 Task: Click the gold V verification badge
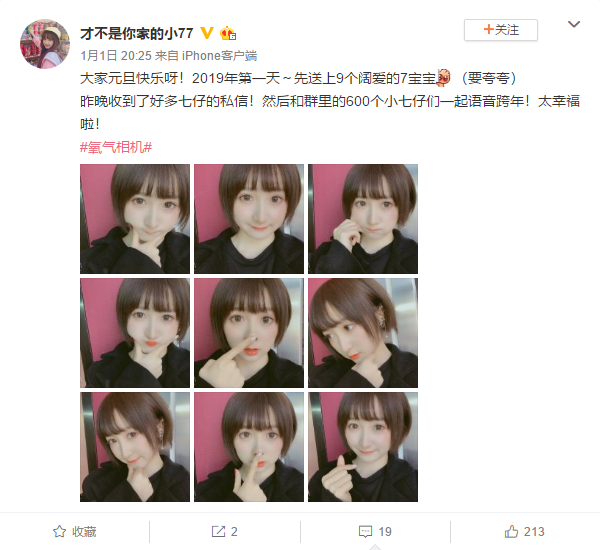[x=207, y=33]
